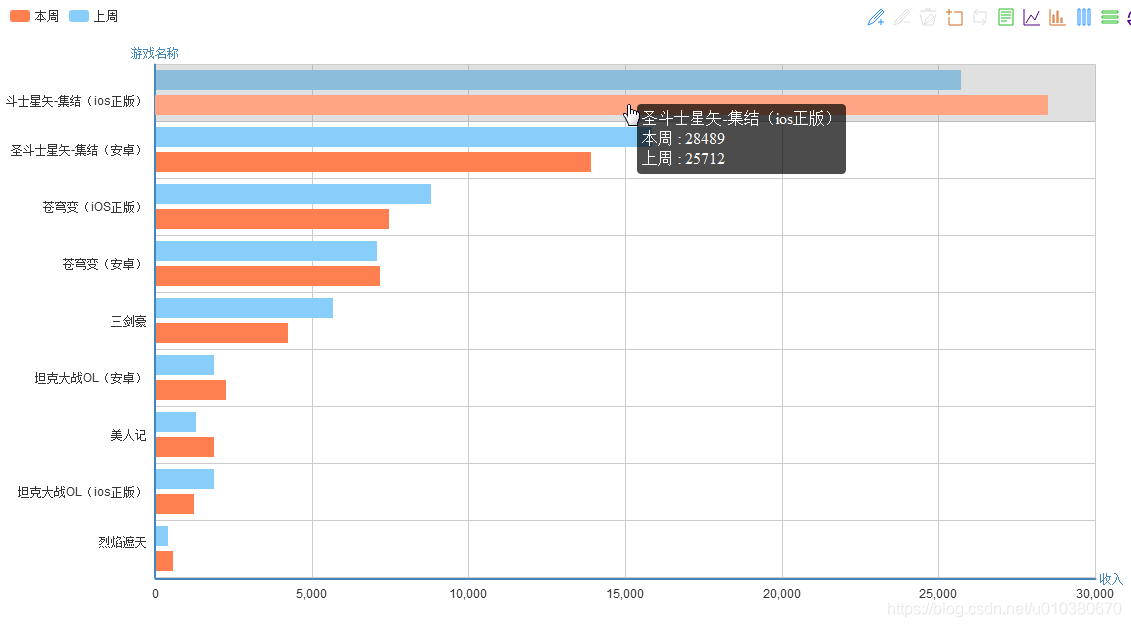Click axis label 坦克大战OL（ios正版）
This screenshot has width=1131, height=627.
click(x=79, y=492)
